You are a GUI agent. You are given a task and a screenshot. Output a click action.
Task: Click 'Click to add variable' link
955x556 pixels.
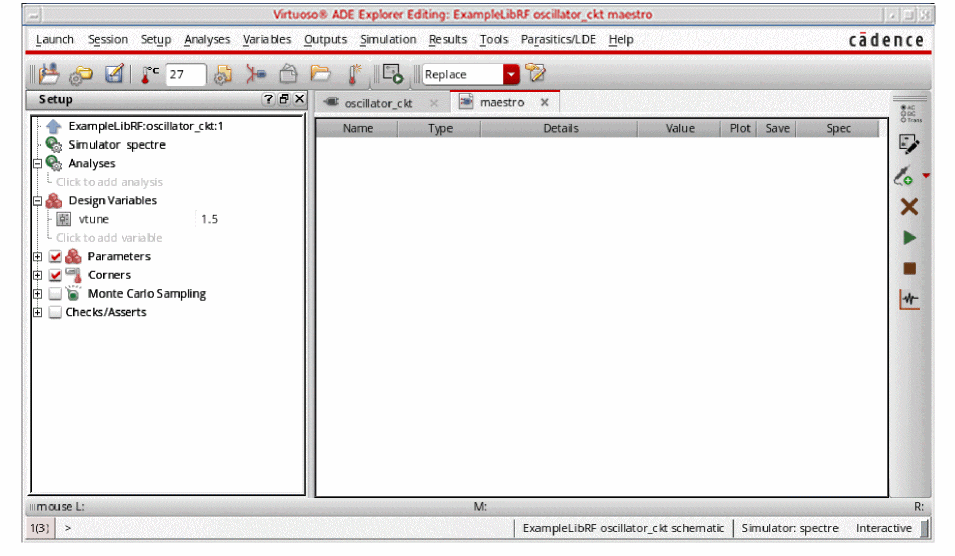click(109, 238)
